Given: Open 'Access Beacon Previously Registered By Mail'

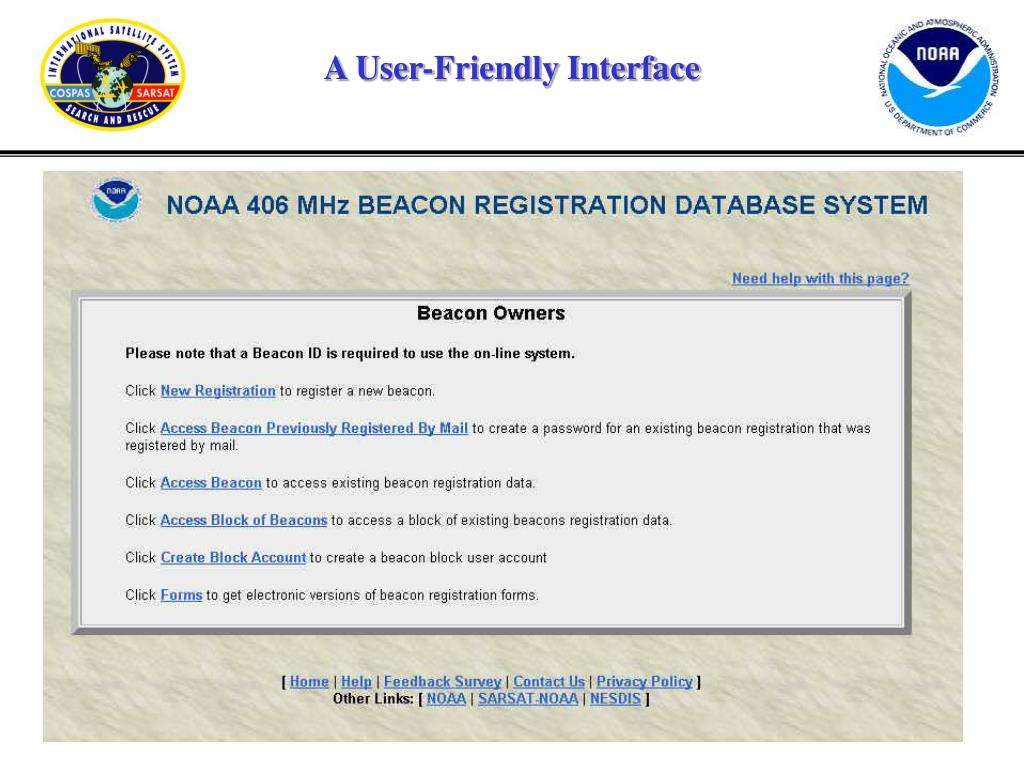Looking at the screenshot, I should tap(314, 428).
